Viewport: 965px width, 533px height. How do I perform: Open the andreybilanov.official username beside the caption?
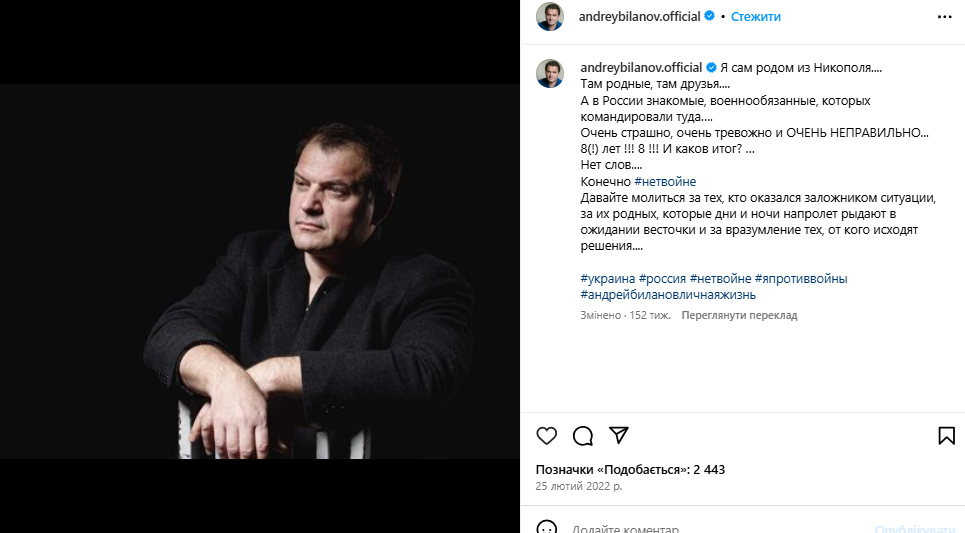(641, 68)
